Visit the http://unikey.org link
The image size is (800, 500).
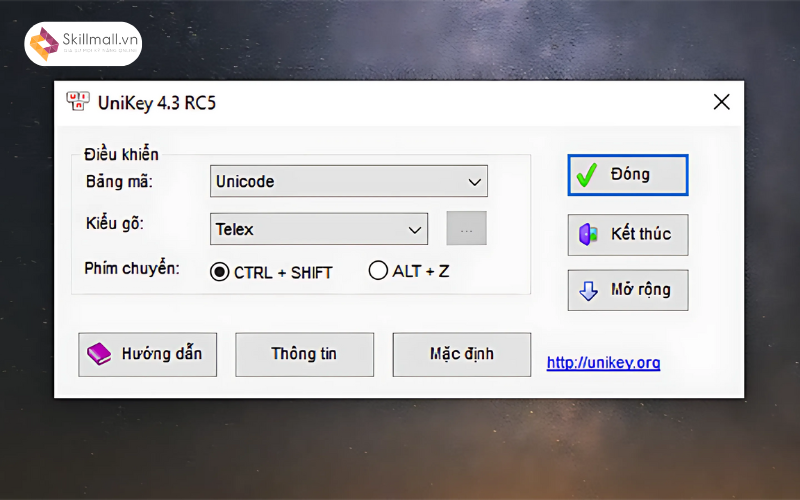click(x=604, y=363)
